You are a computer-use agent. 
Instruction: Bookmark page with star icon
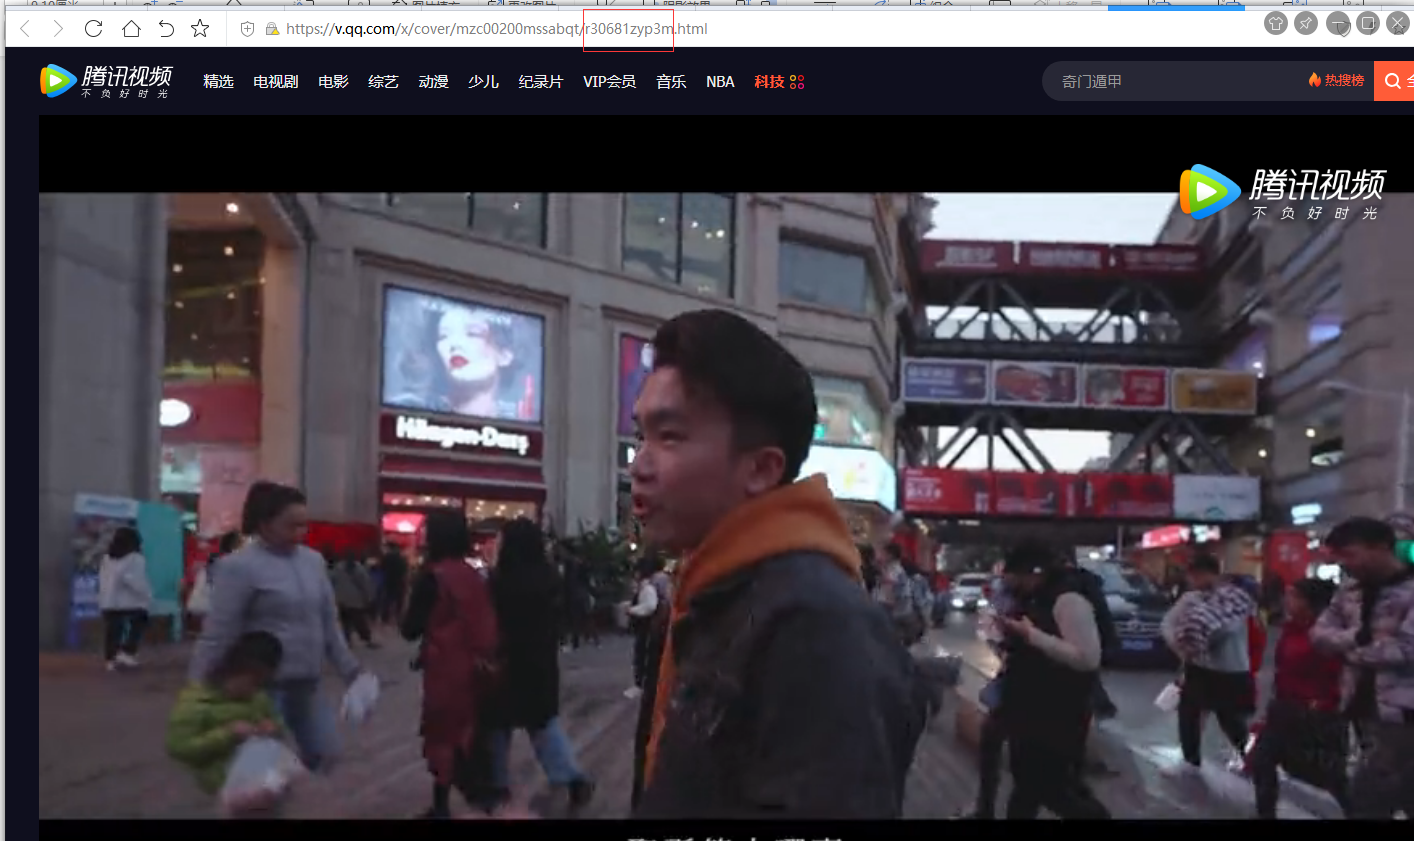pyautogui.click(x=200, y=28)
